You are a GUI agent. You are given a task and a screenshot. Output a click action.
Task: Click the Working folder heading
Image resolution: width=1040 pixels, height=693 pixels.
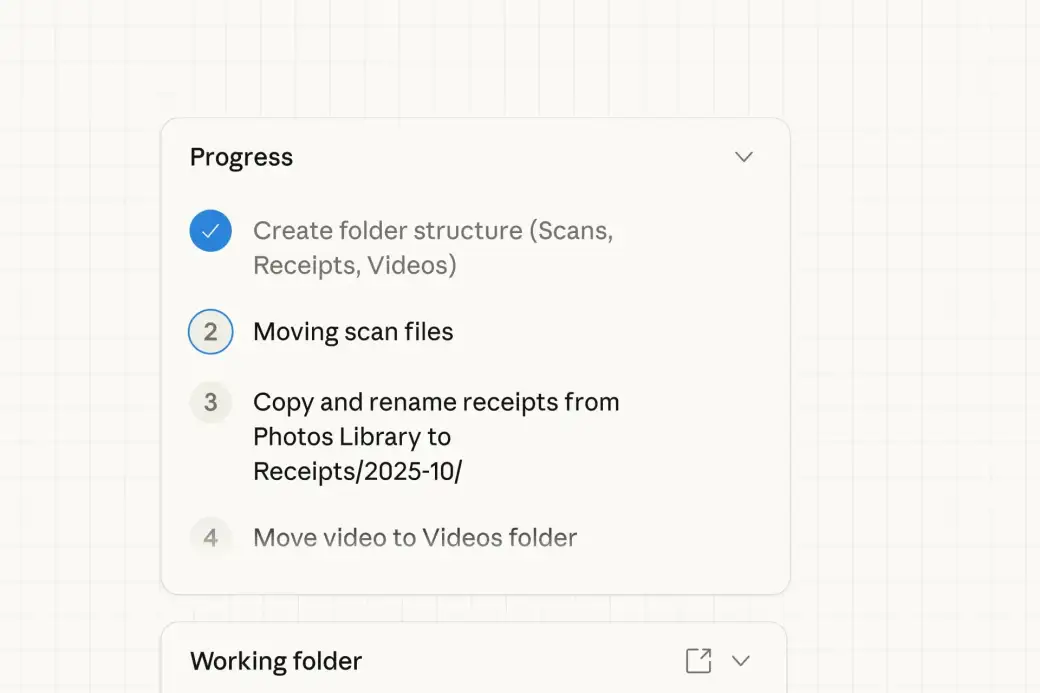[276, 661]
